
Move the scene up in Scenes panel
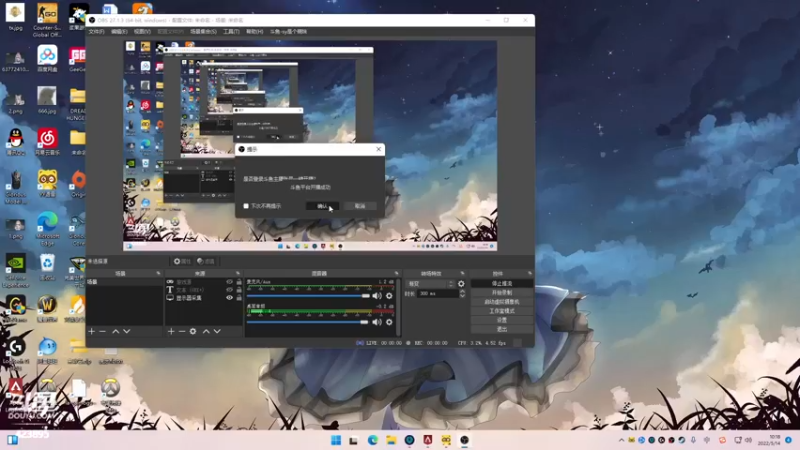(116, 332)
